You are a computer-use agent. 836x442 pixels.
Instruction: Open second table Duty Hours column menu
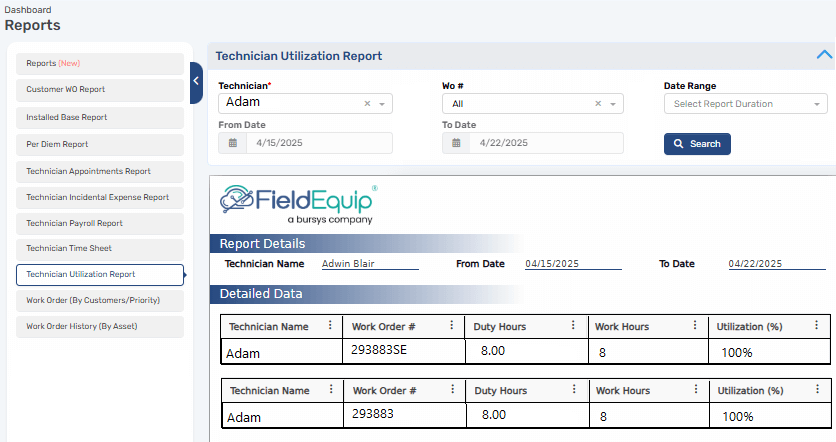tap(574, 389)
